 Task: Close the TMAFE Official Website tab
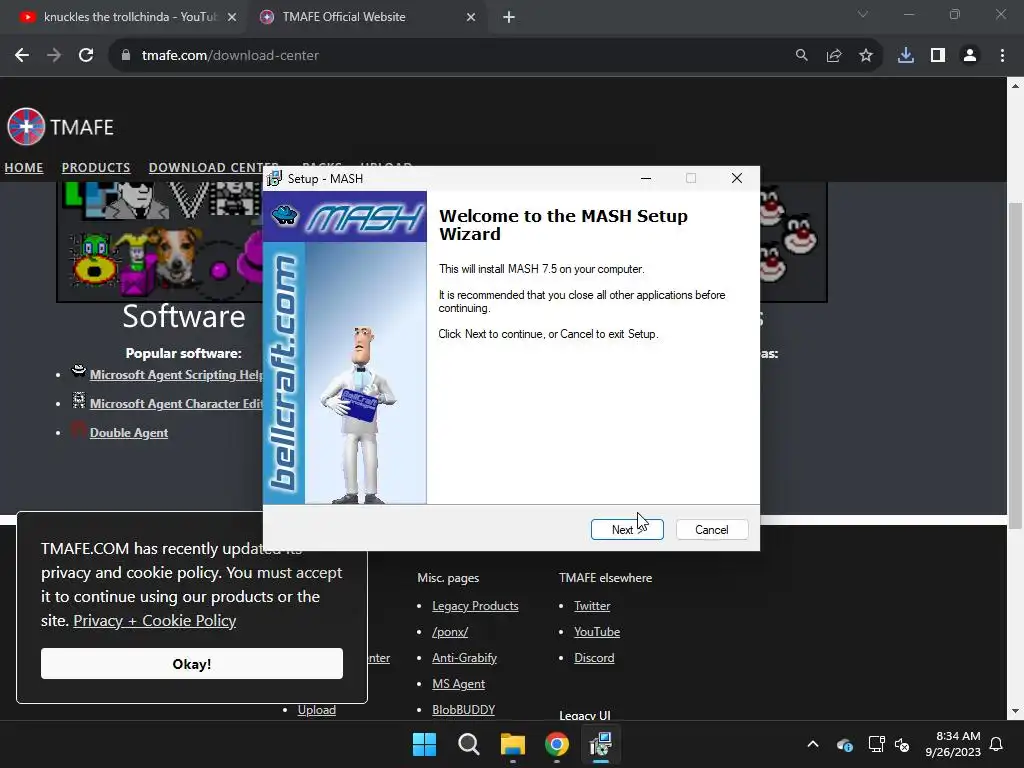pos(471,17)
